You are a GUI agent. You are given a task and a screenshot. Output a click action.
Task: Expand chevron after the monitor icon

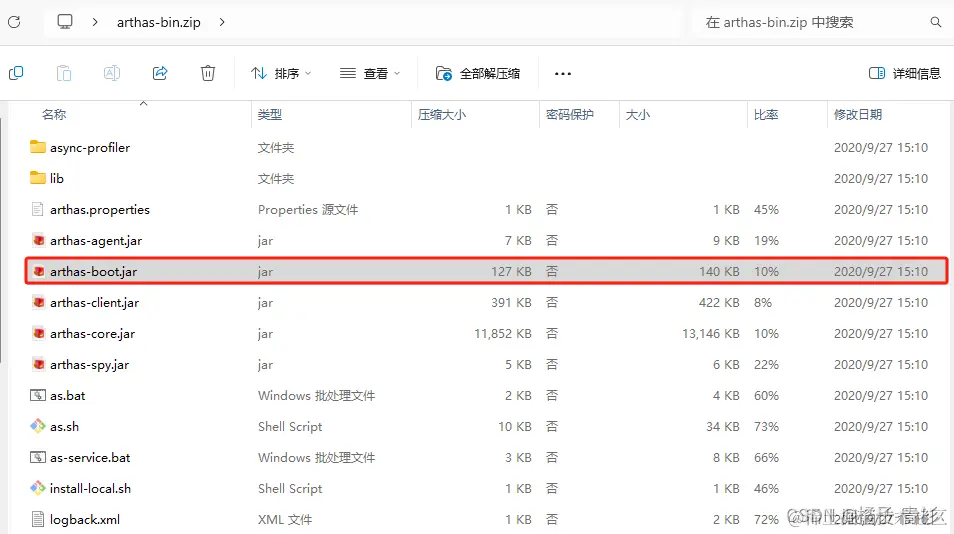coord(95,22)
